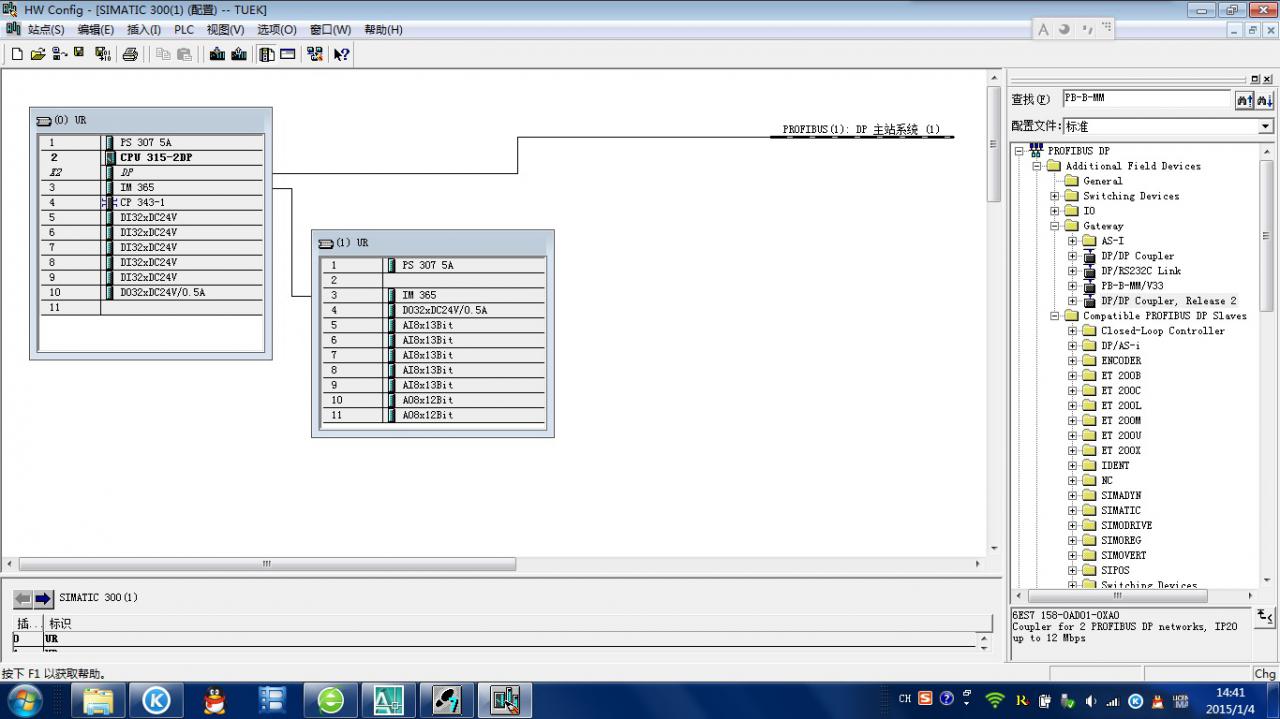The image size is (1280, 719).
Task: Open the QQ penguin taskbar icon
Action: point(214,701)
